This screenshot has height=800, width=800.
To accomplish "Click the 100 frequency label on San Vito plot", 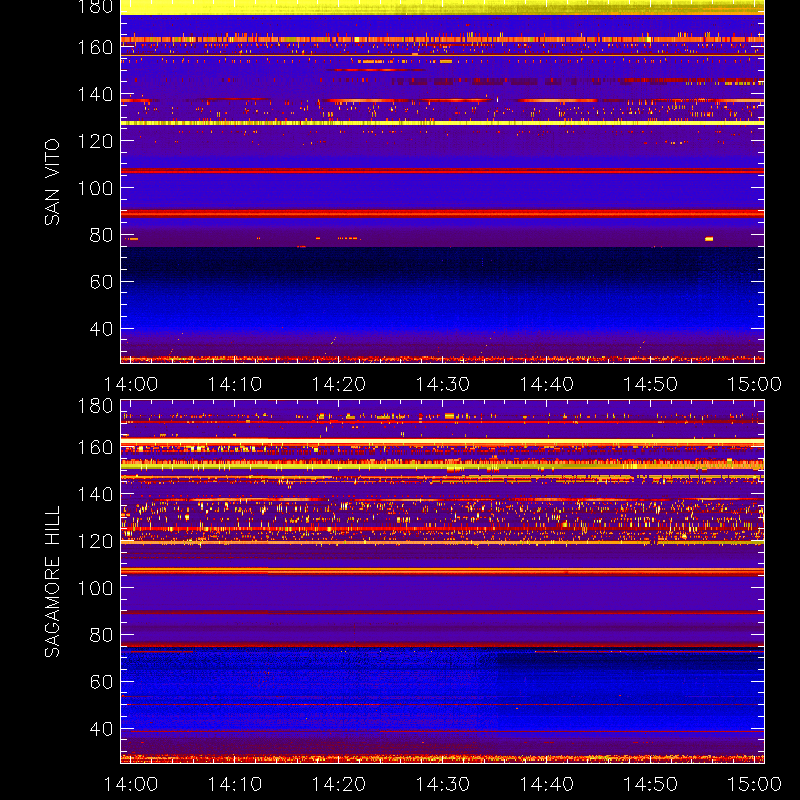I will coord(95,188).
